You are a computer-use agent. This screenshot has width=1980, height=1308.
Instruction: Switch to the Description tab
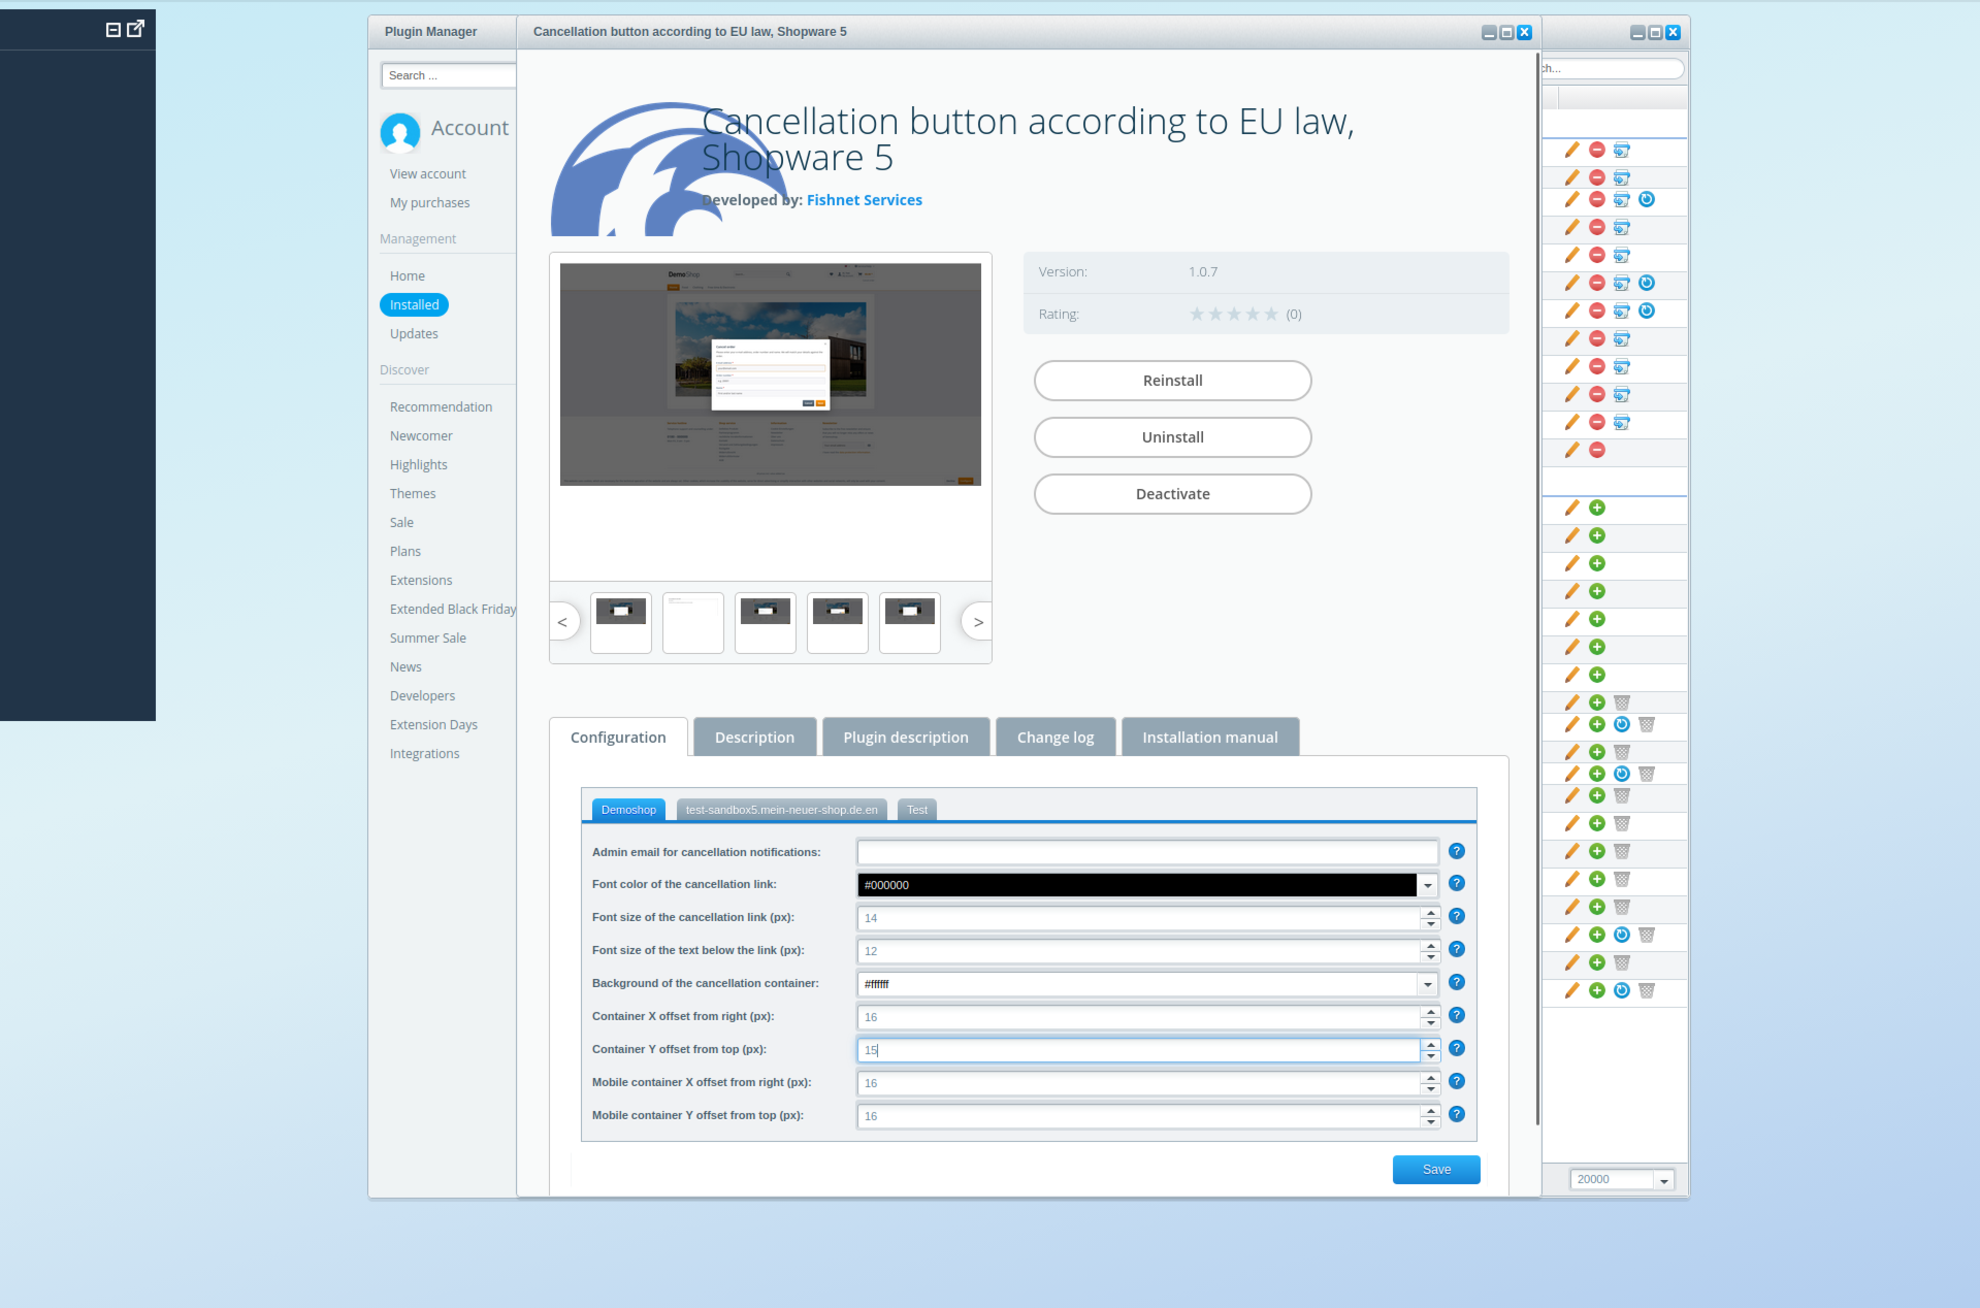tap(755, 737)
